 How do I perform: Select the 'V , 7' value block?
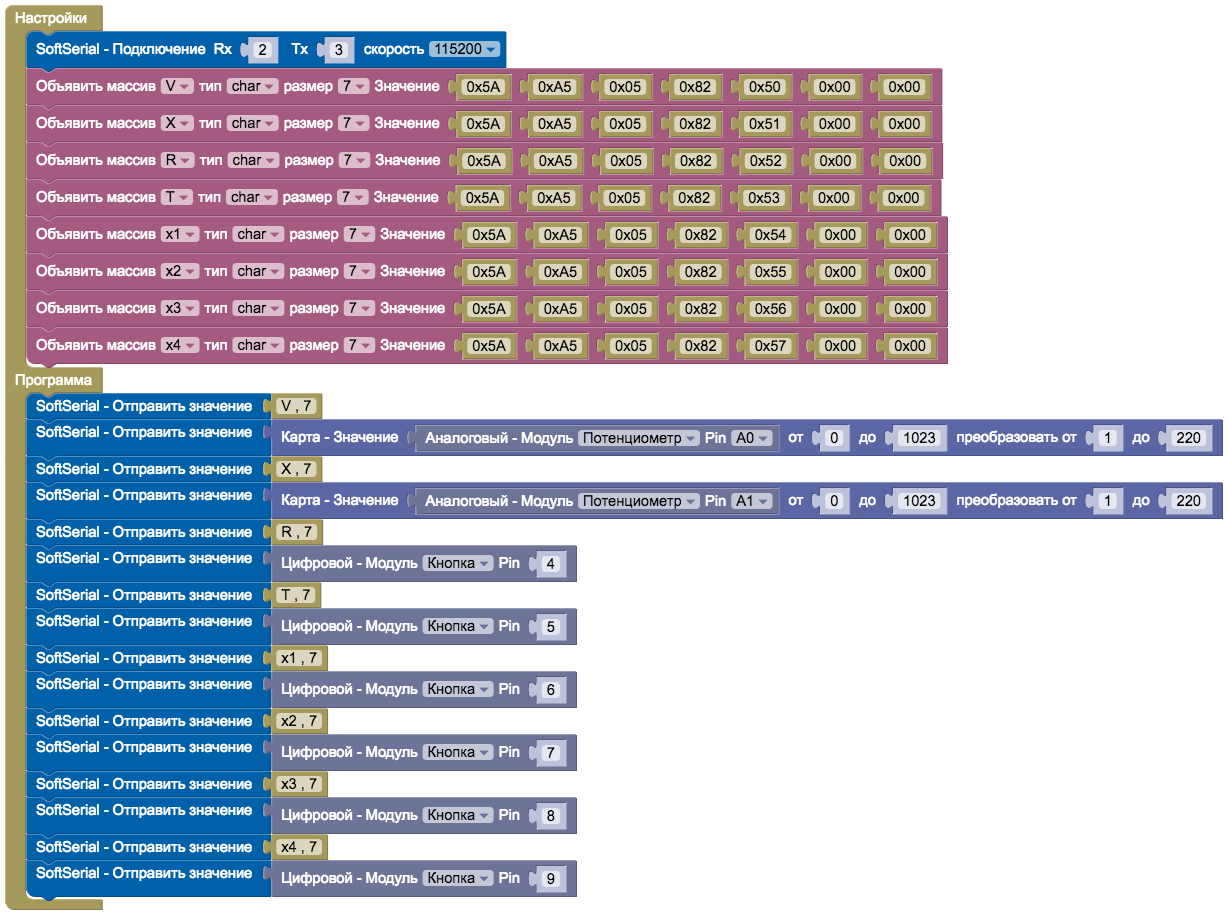point(298,407)
